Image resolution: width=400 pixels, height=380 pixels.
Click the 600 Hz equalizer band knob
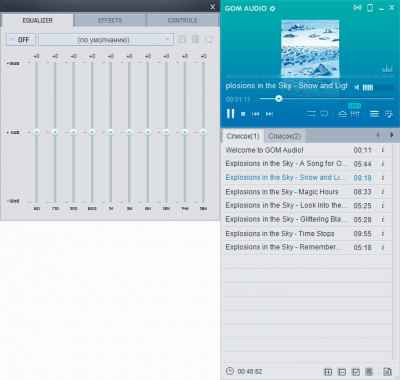(92, 132)
